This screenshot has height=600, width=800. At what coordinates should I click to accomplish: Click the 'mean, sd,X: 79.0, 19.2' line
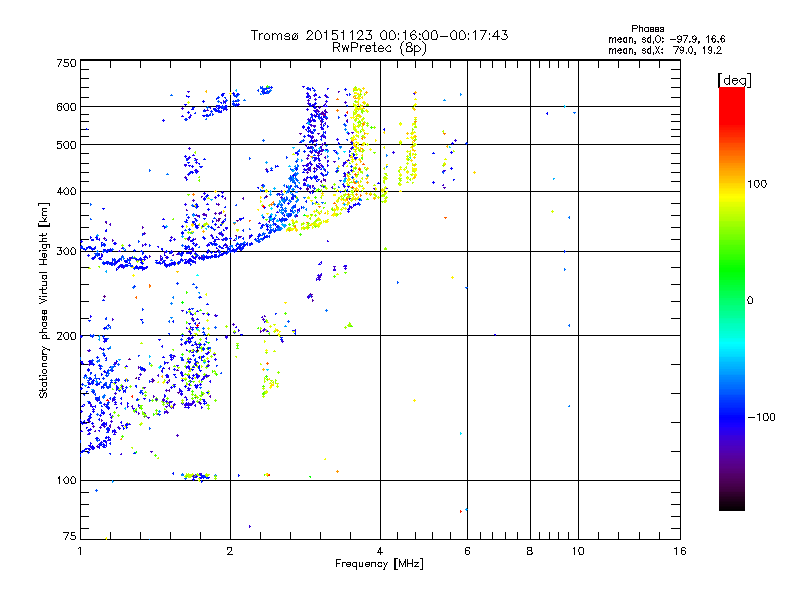click(x=665, y=50)
